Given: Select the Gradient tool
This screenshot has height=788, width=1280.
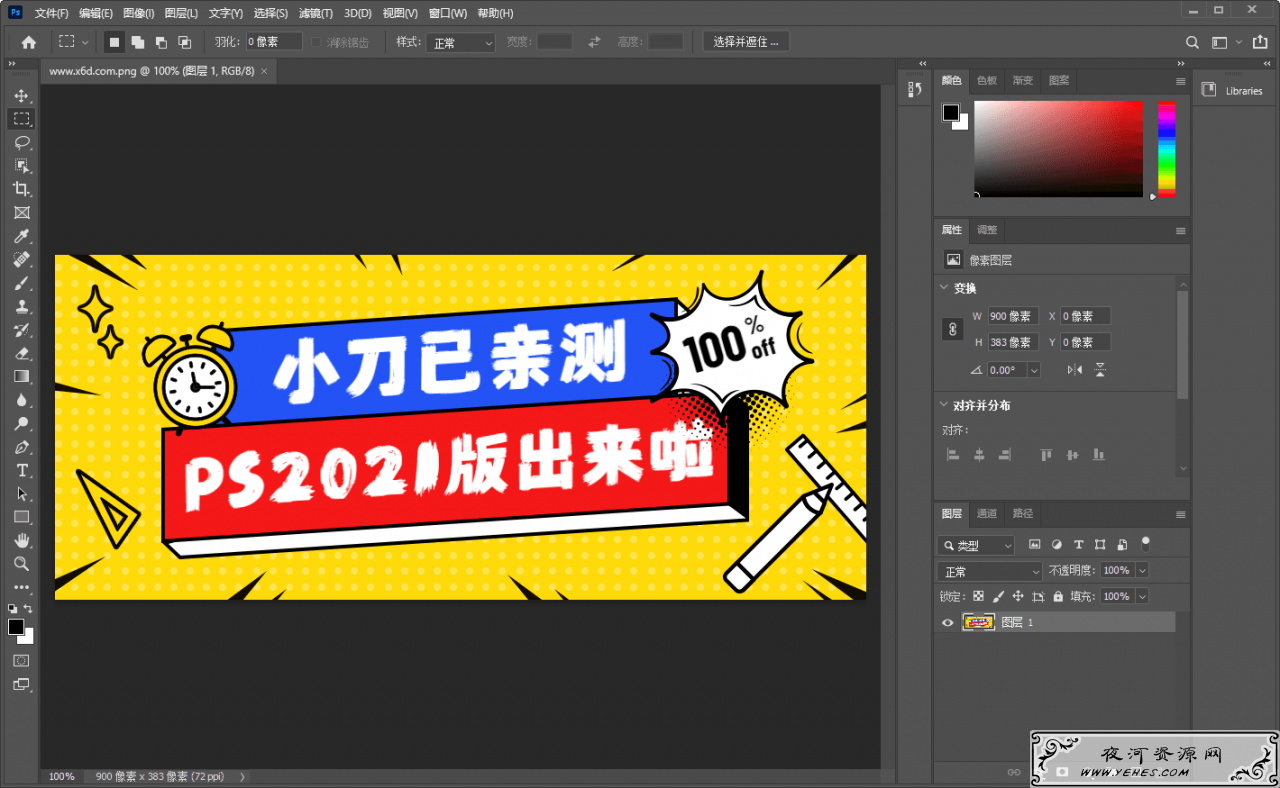Looking at the screenshot, I should point(21,377).
